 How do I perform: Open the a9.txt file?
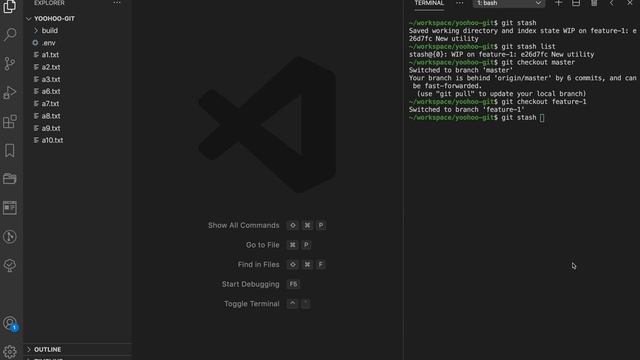[51, 128]
